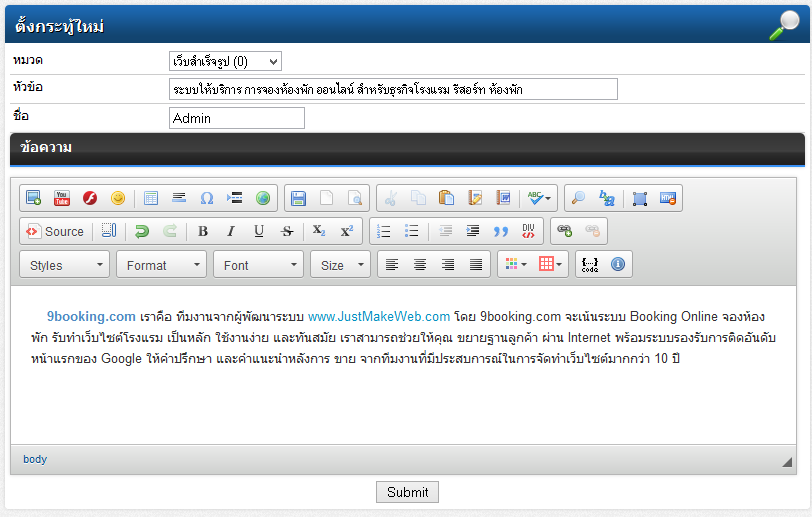Click the Templates icon beside Source

click(x=109, y=231)
